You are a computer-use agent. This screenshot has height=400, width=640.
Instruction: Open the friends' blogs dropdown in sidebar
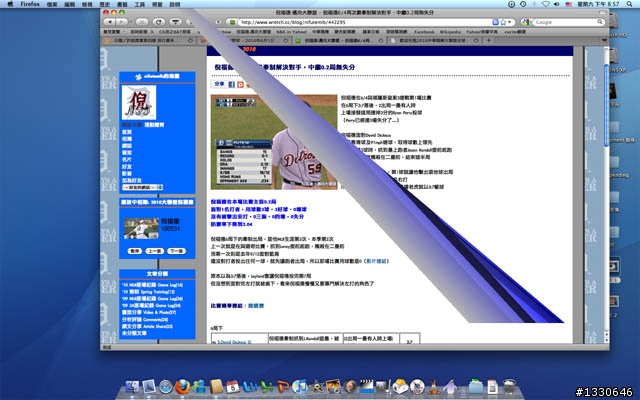tap(142, 187)
